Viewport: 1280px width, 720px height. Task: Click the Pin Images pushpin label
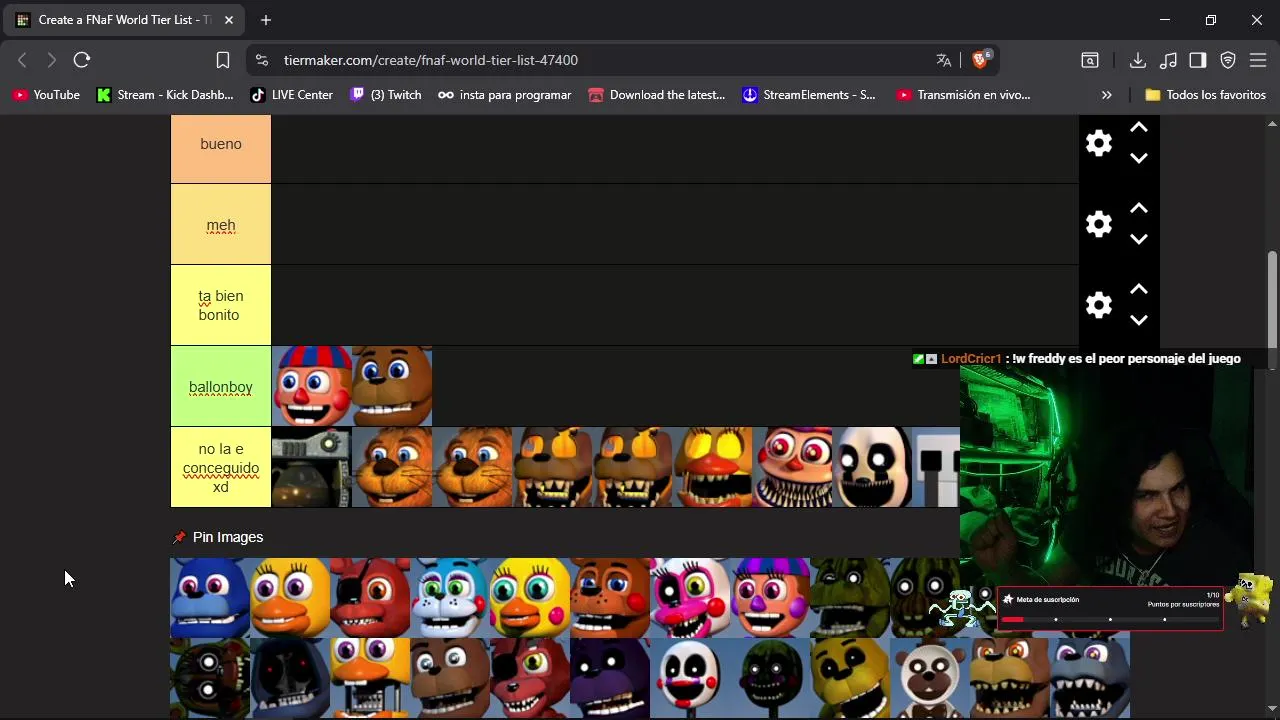[x=218, y=537]
